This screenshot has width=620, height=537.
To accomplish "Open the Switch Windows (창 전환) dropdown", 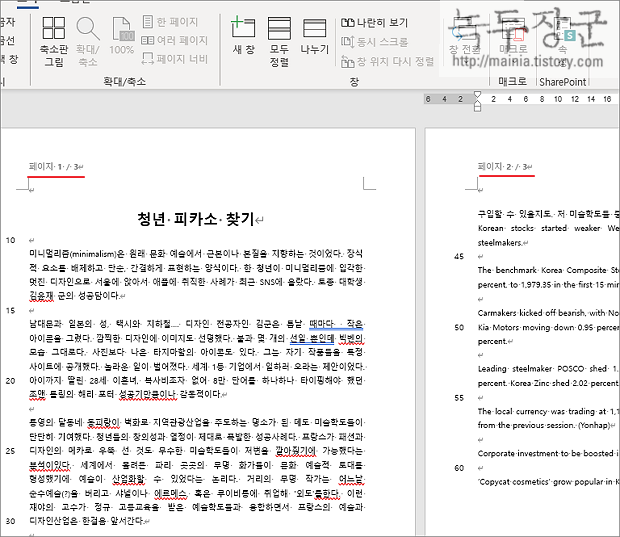I will 465,40.
